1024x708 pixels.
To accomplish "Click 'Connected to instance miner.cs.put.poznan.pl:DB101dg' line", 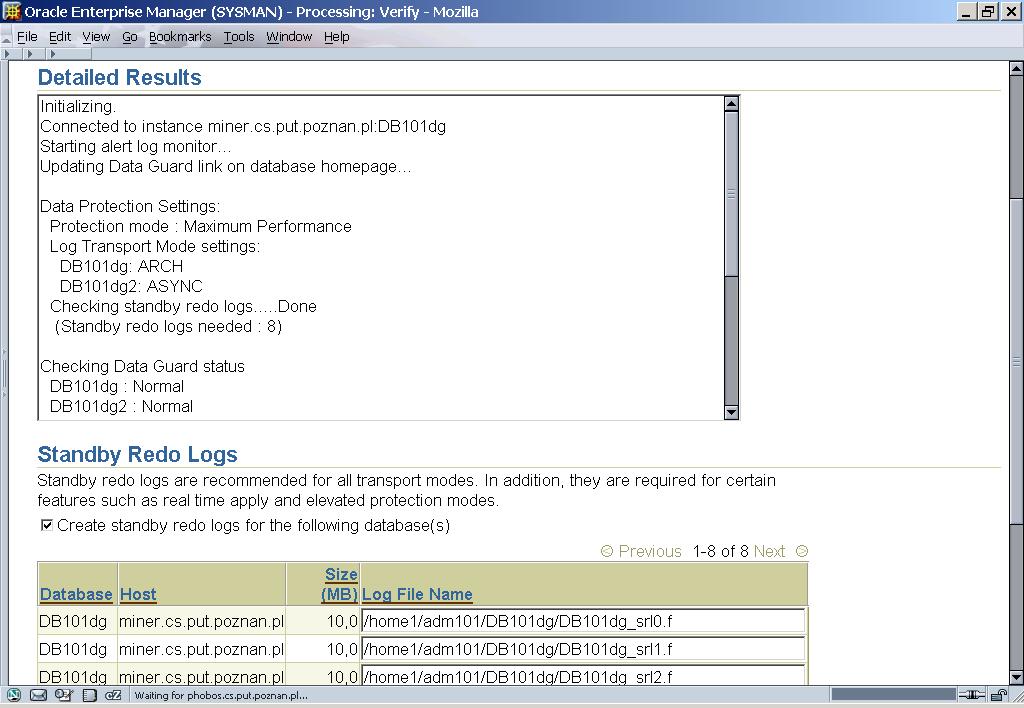I will 243,127.
